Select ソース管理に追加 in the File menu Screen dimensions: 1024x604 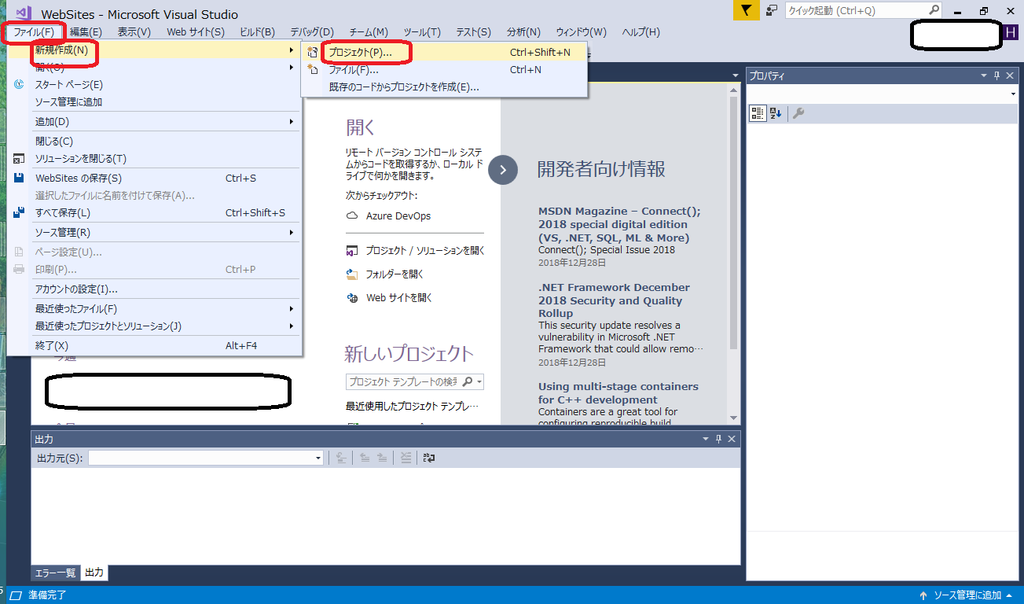155,102
